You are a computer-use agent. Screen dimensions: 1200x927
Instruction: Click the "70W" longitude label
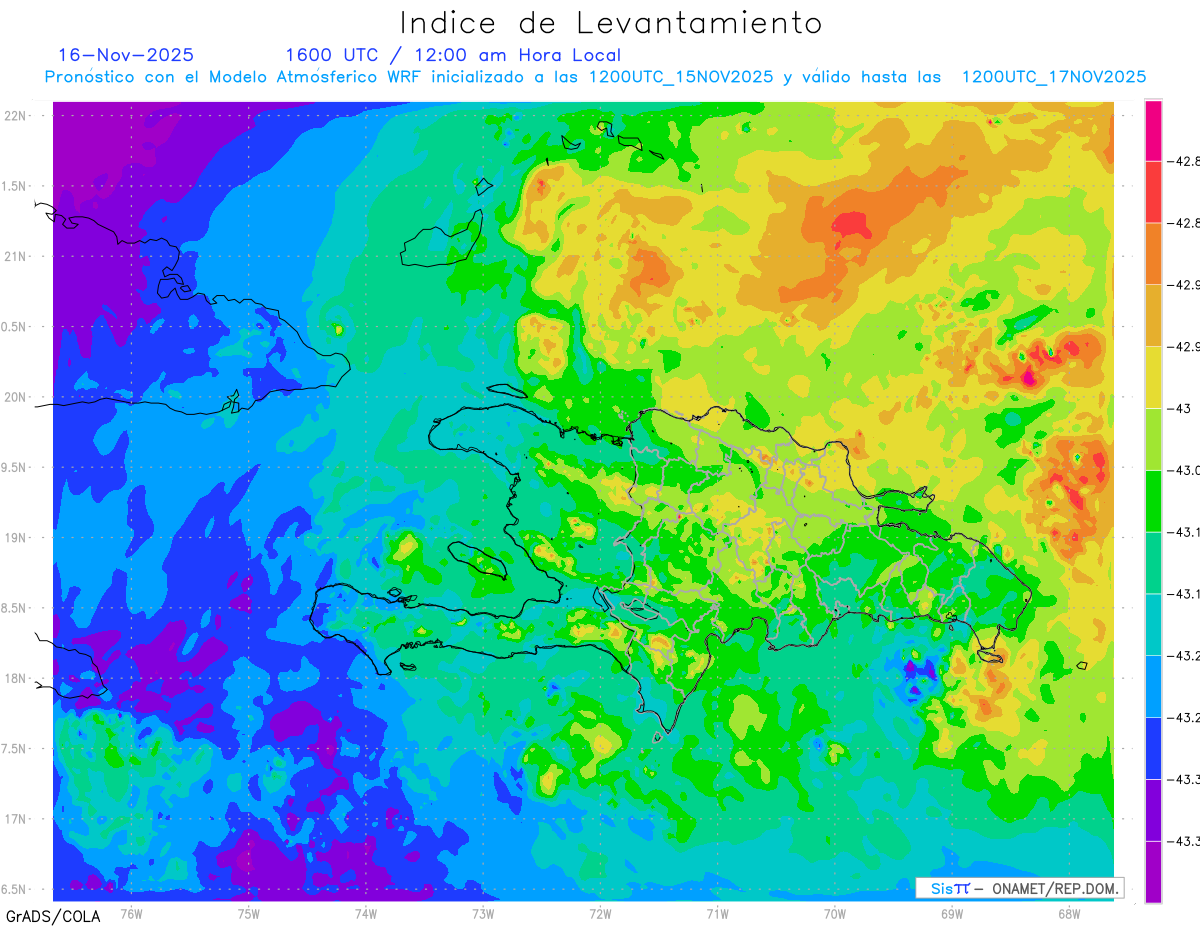pos(835,914)
